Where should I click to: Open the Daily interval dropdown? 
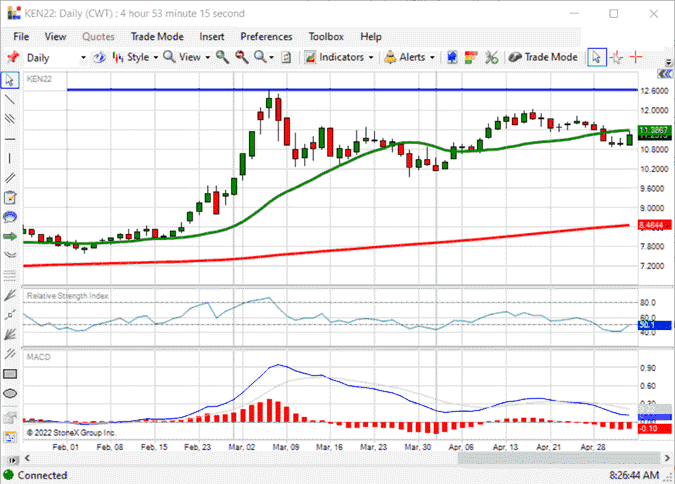tap(56, 58)
